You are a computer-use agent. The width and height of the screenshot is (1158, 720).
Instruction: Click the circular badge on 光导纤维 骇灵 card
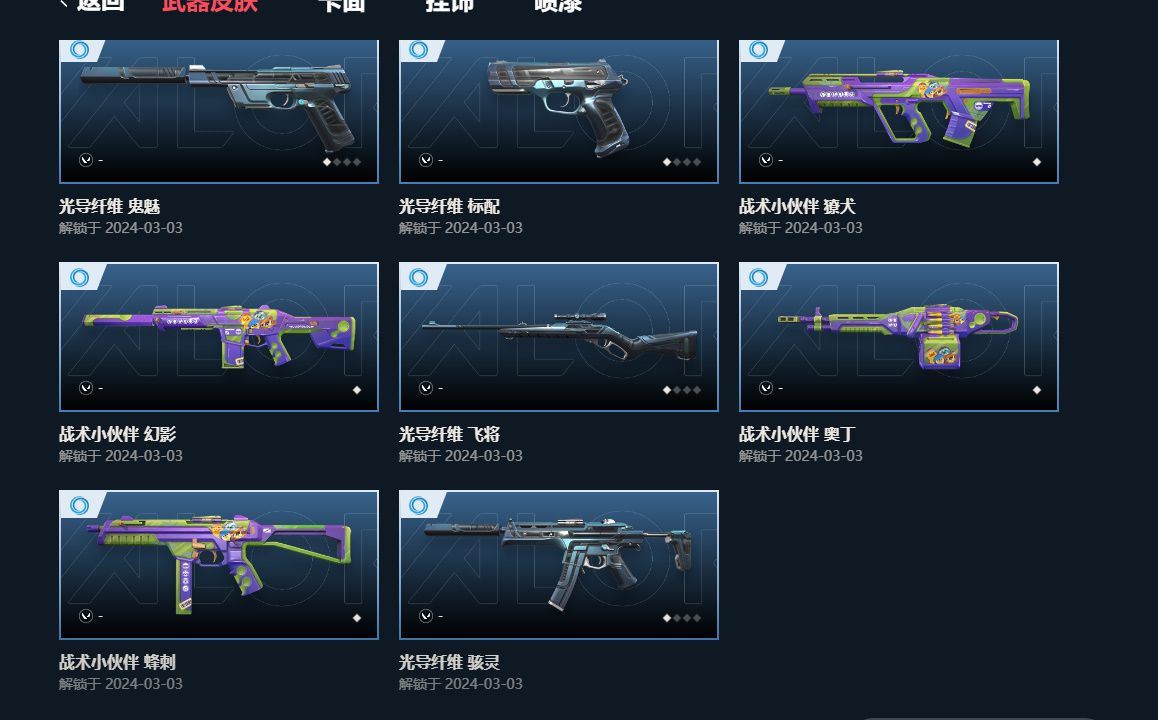point(419,506)
